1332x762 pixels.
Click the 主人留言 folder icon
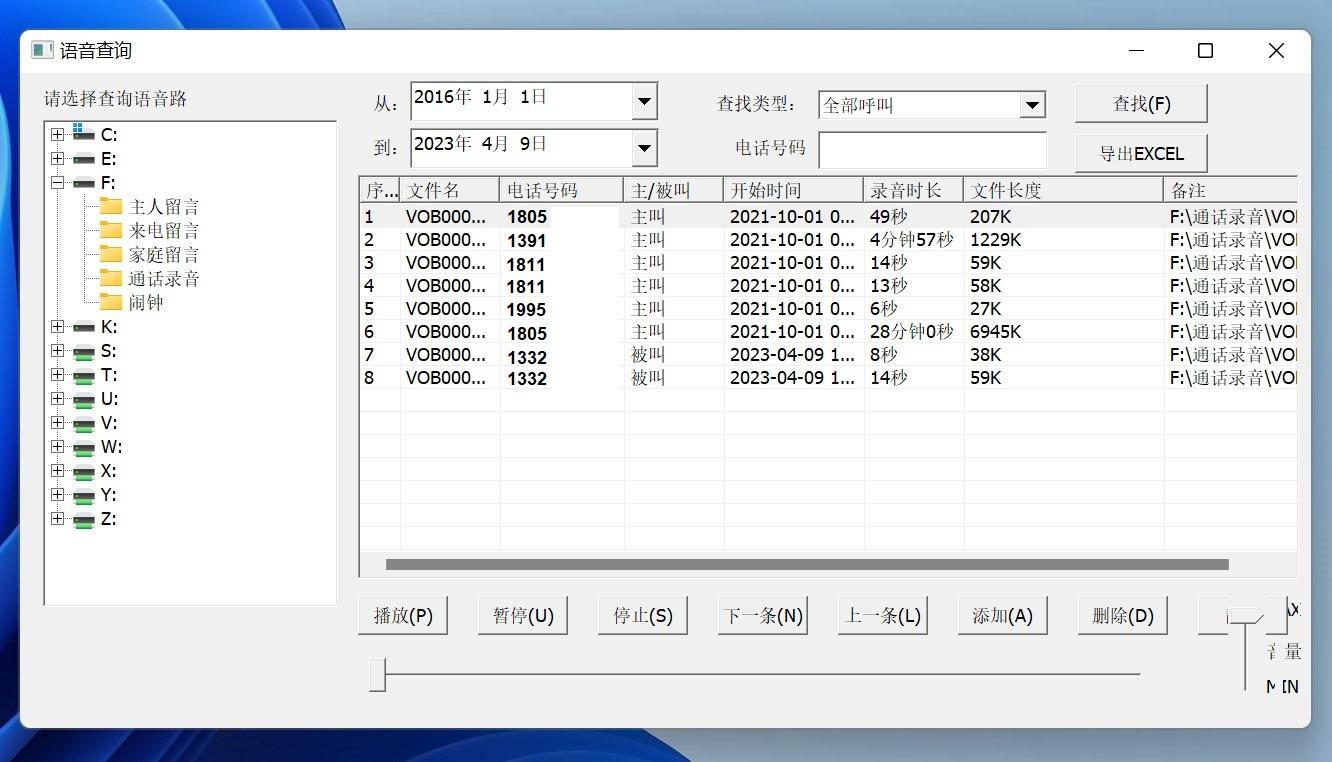pos(110,206)
